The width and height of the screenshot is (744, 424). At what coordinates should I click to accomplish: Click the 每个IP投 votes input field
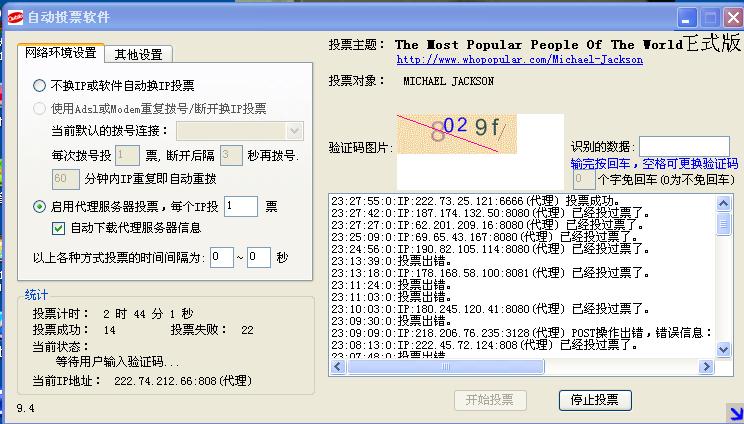(x=241, y=206)
